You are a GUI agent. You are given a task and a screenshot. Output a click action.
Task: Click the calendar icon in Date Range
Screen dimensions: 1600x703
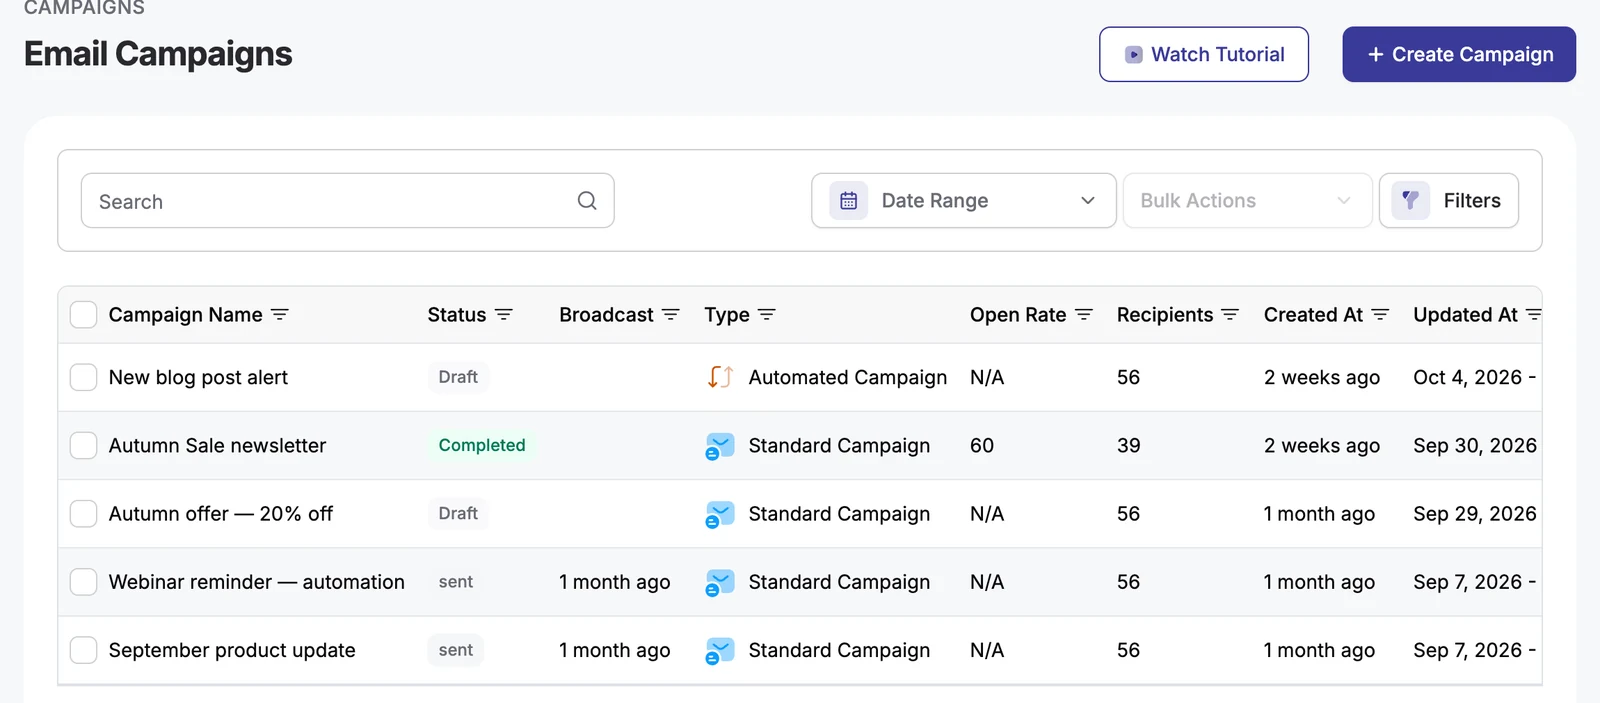[848, 201]
